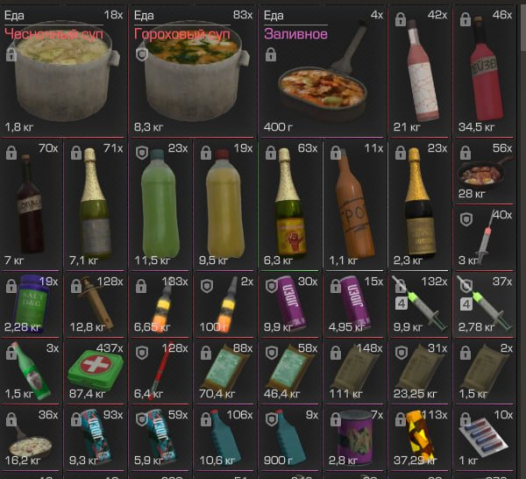This screenshot has height=479, width=526.
Task: Select the purple canned food 7x
Action: tap(355, 438)
